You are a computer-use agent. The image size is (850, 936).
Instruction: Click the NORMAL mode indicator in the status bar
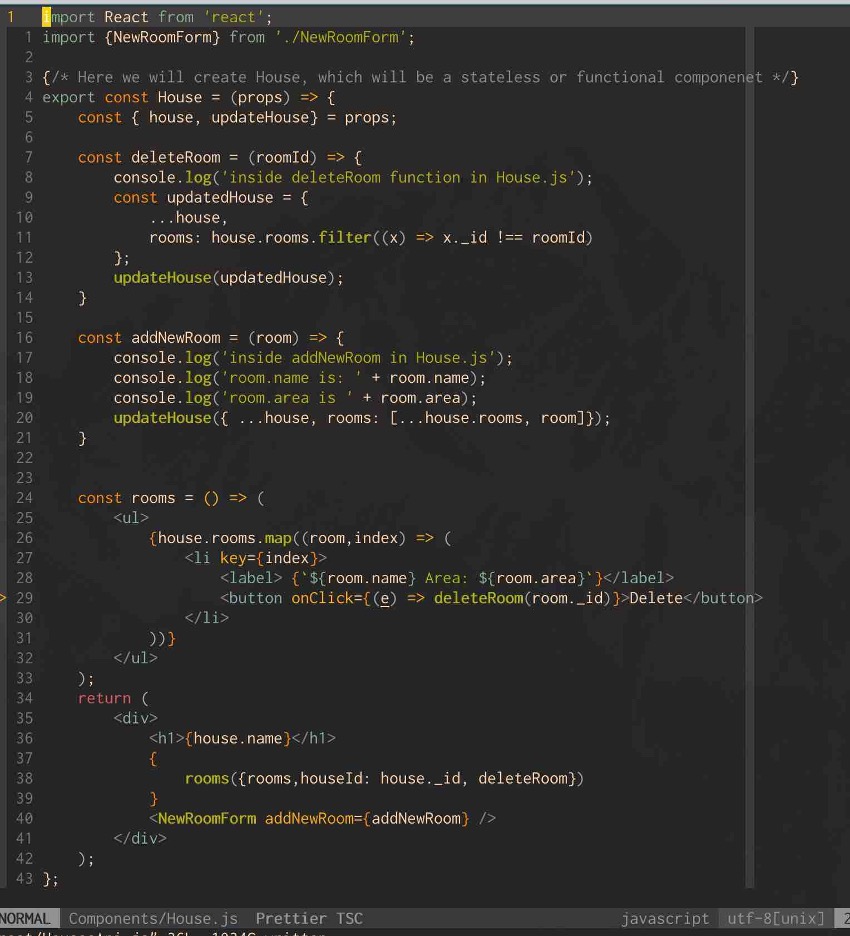coord(27,917)
